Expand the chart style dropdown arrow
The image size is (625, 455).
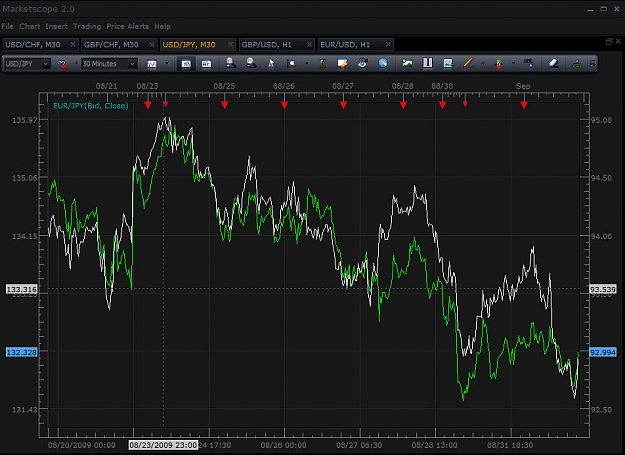167,64
